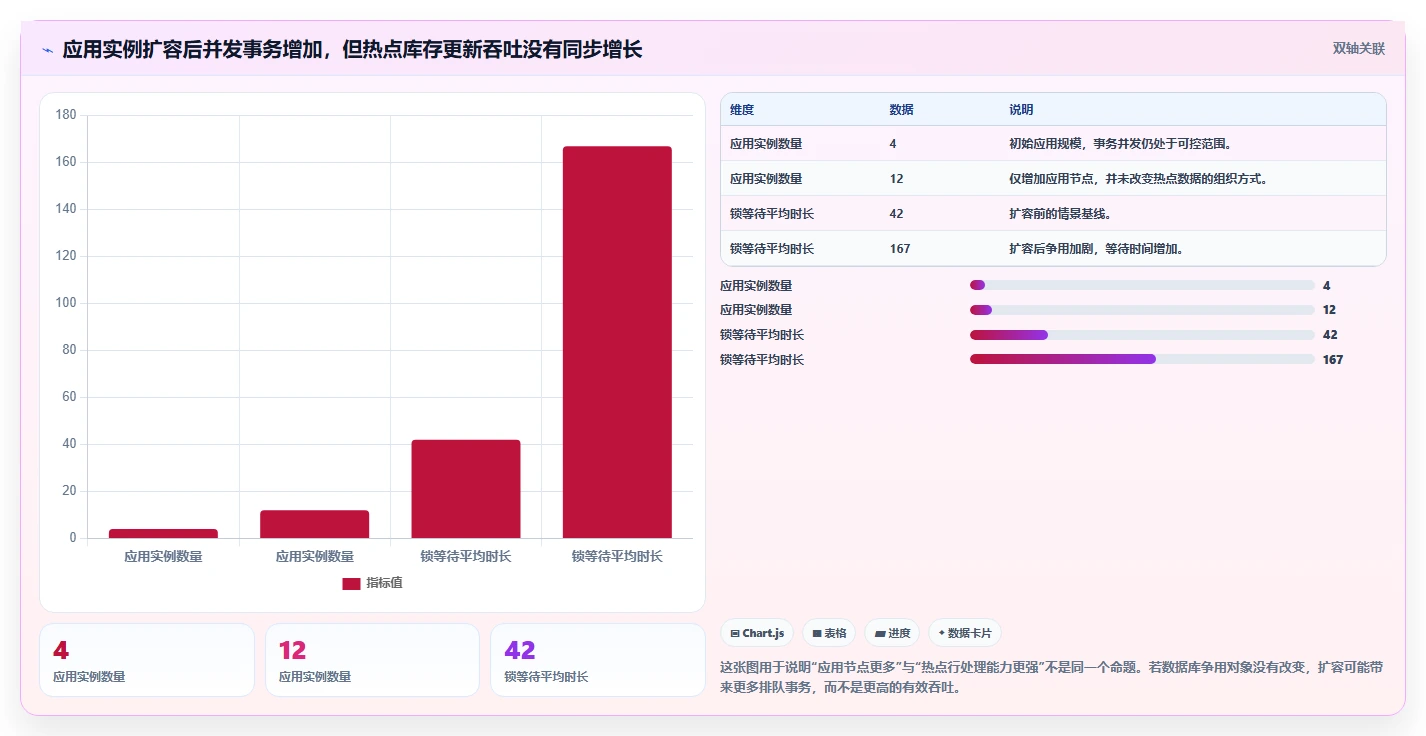
Task: Select the table text 仅增加应用节点，并未改变热点数据的组织方式。
Action: (1141, 179)
